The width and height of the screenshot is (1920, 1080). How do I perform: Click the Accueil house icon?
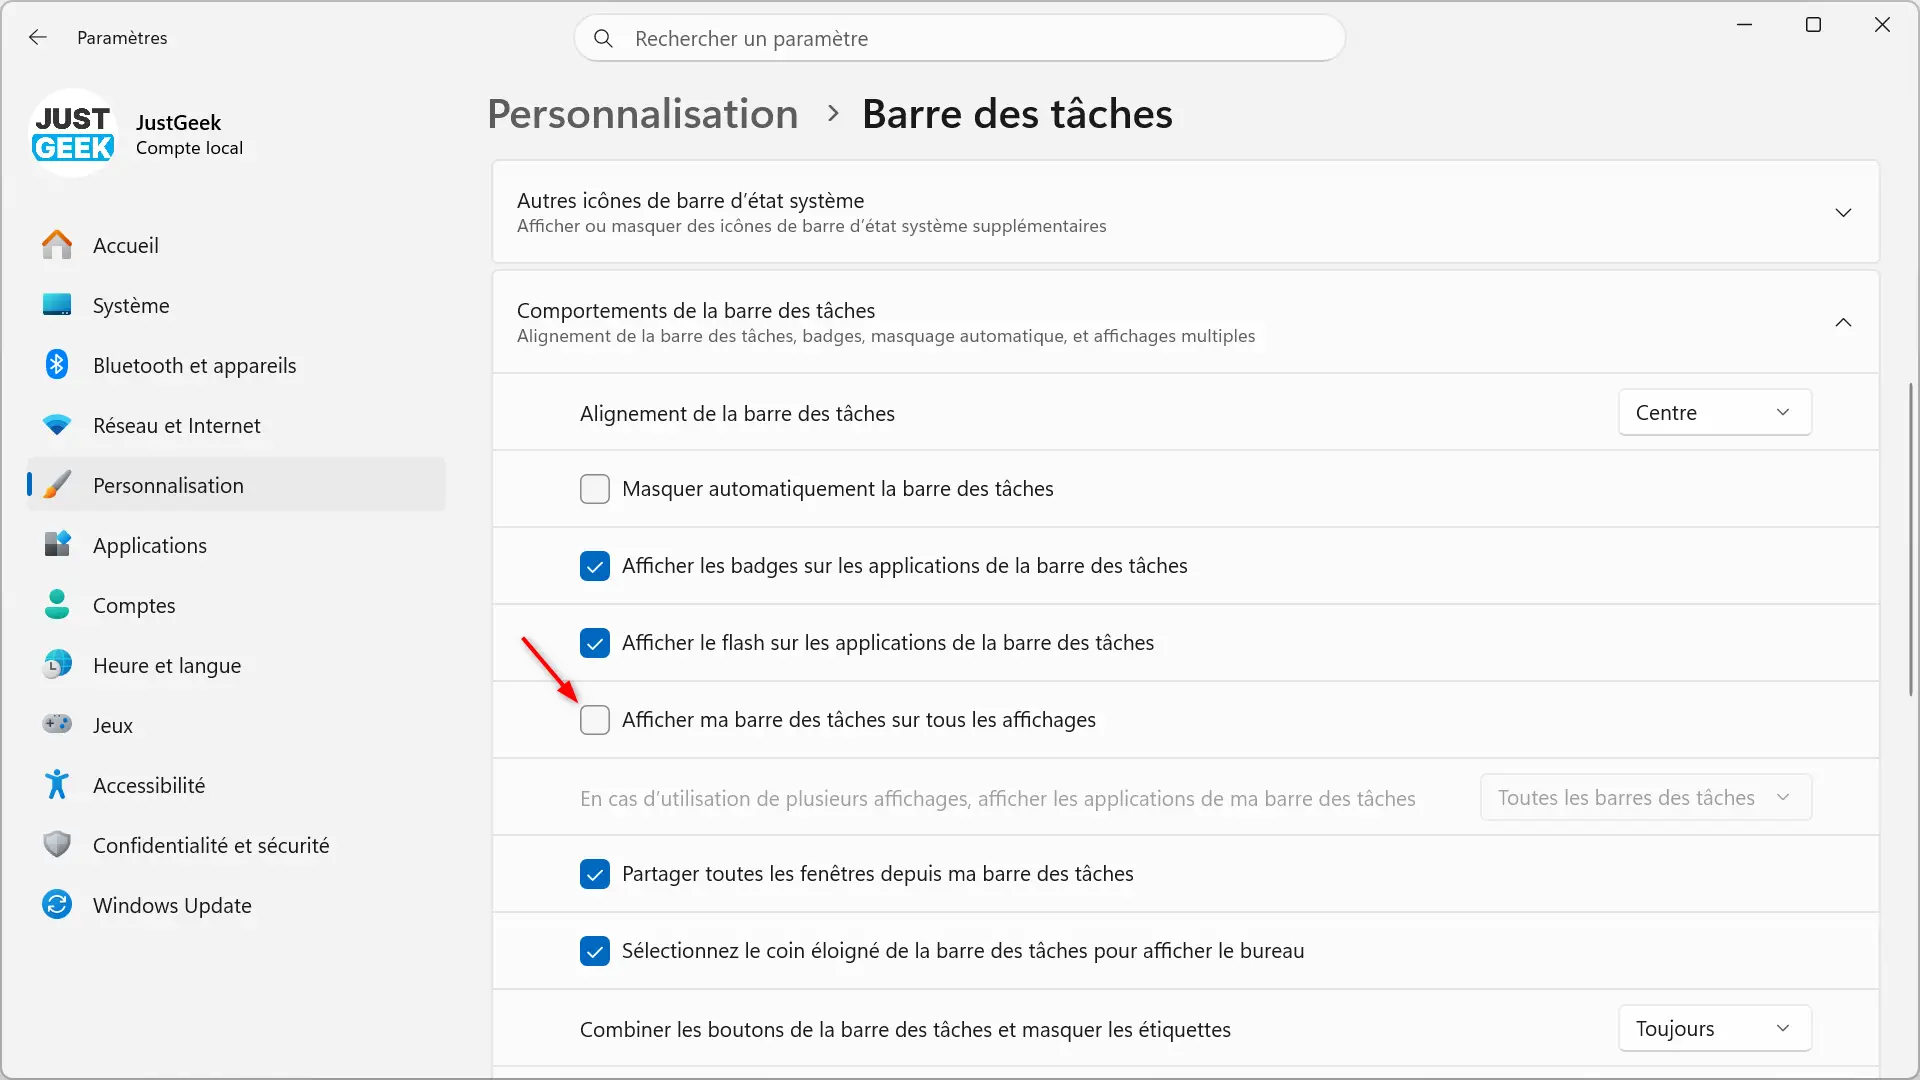pyautogui.click(x=57, y=245)
